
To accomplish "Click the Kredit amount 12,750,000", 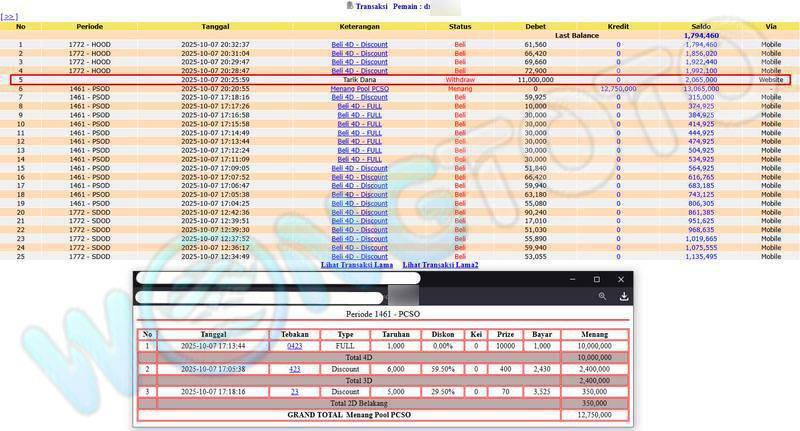I will (617, 89).
